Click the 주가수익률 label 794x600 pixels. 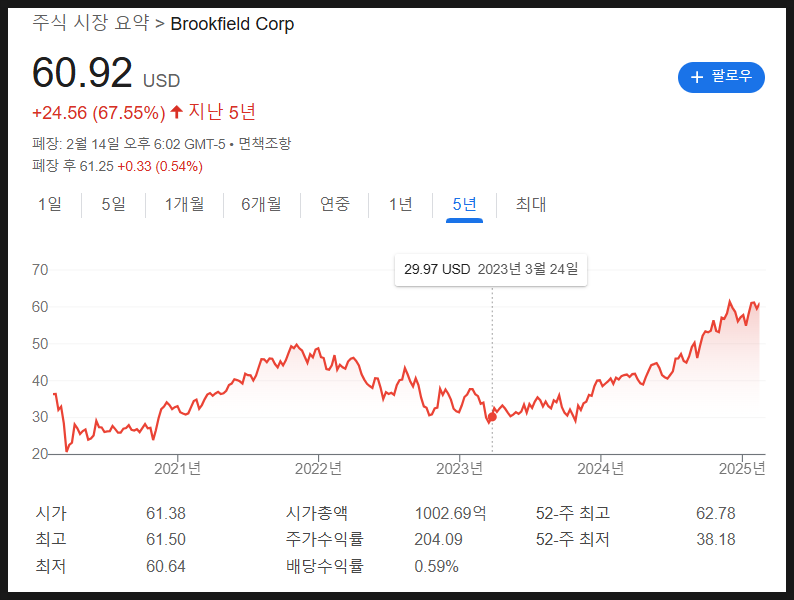[325, 539]
